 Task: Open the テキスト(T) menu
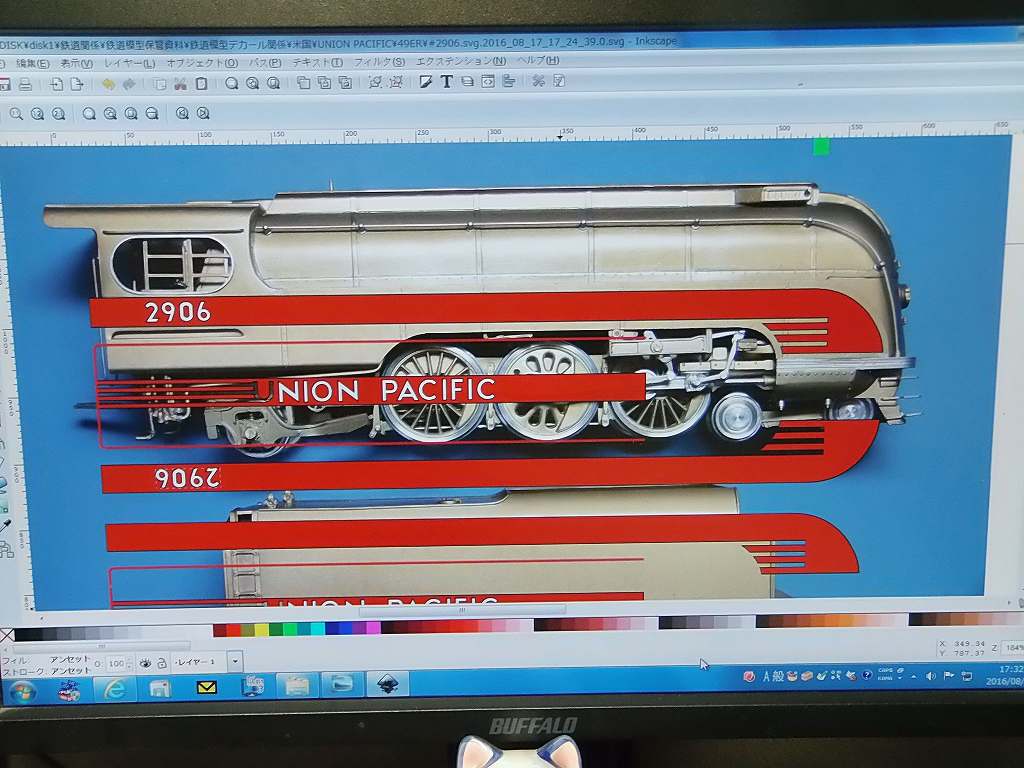click(317, 62)
